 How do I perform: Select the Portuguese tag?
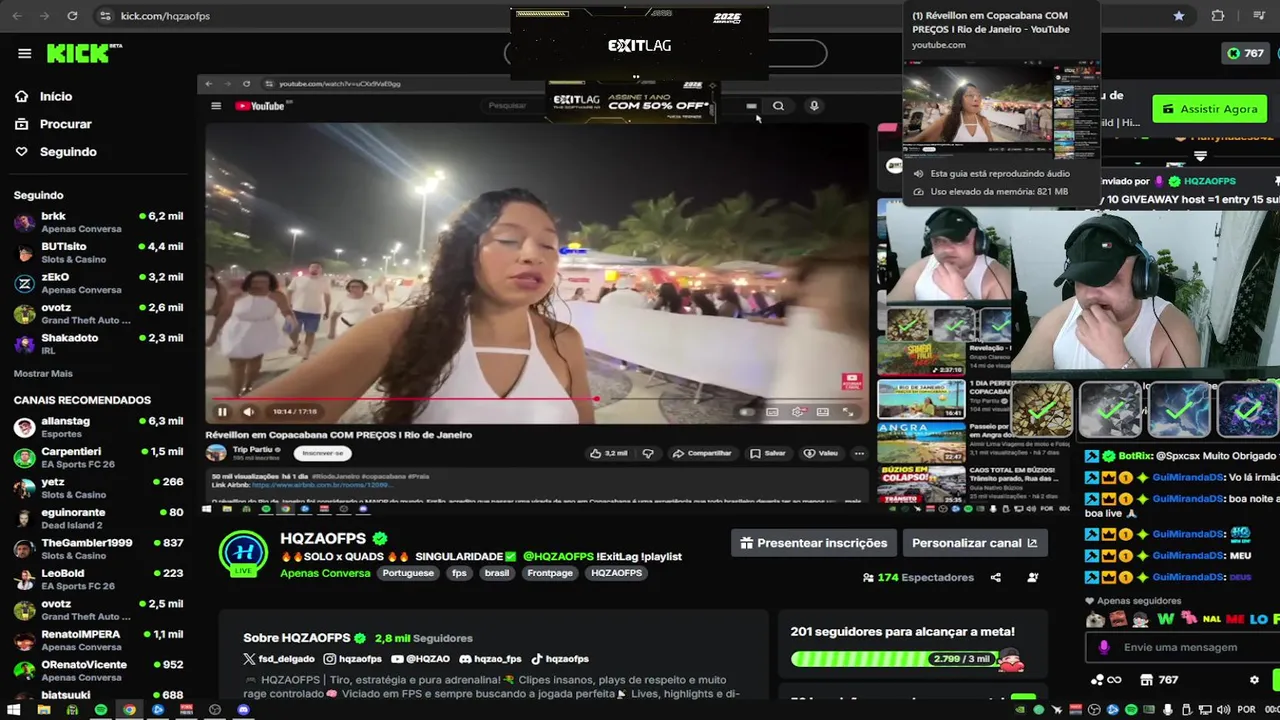[x=408, y=573]
